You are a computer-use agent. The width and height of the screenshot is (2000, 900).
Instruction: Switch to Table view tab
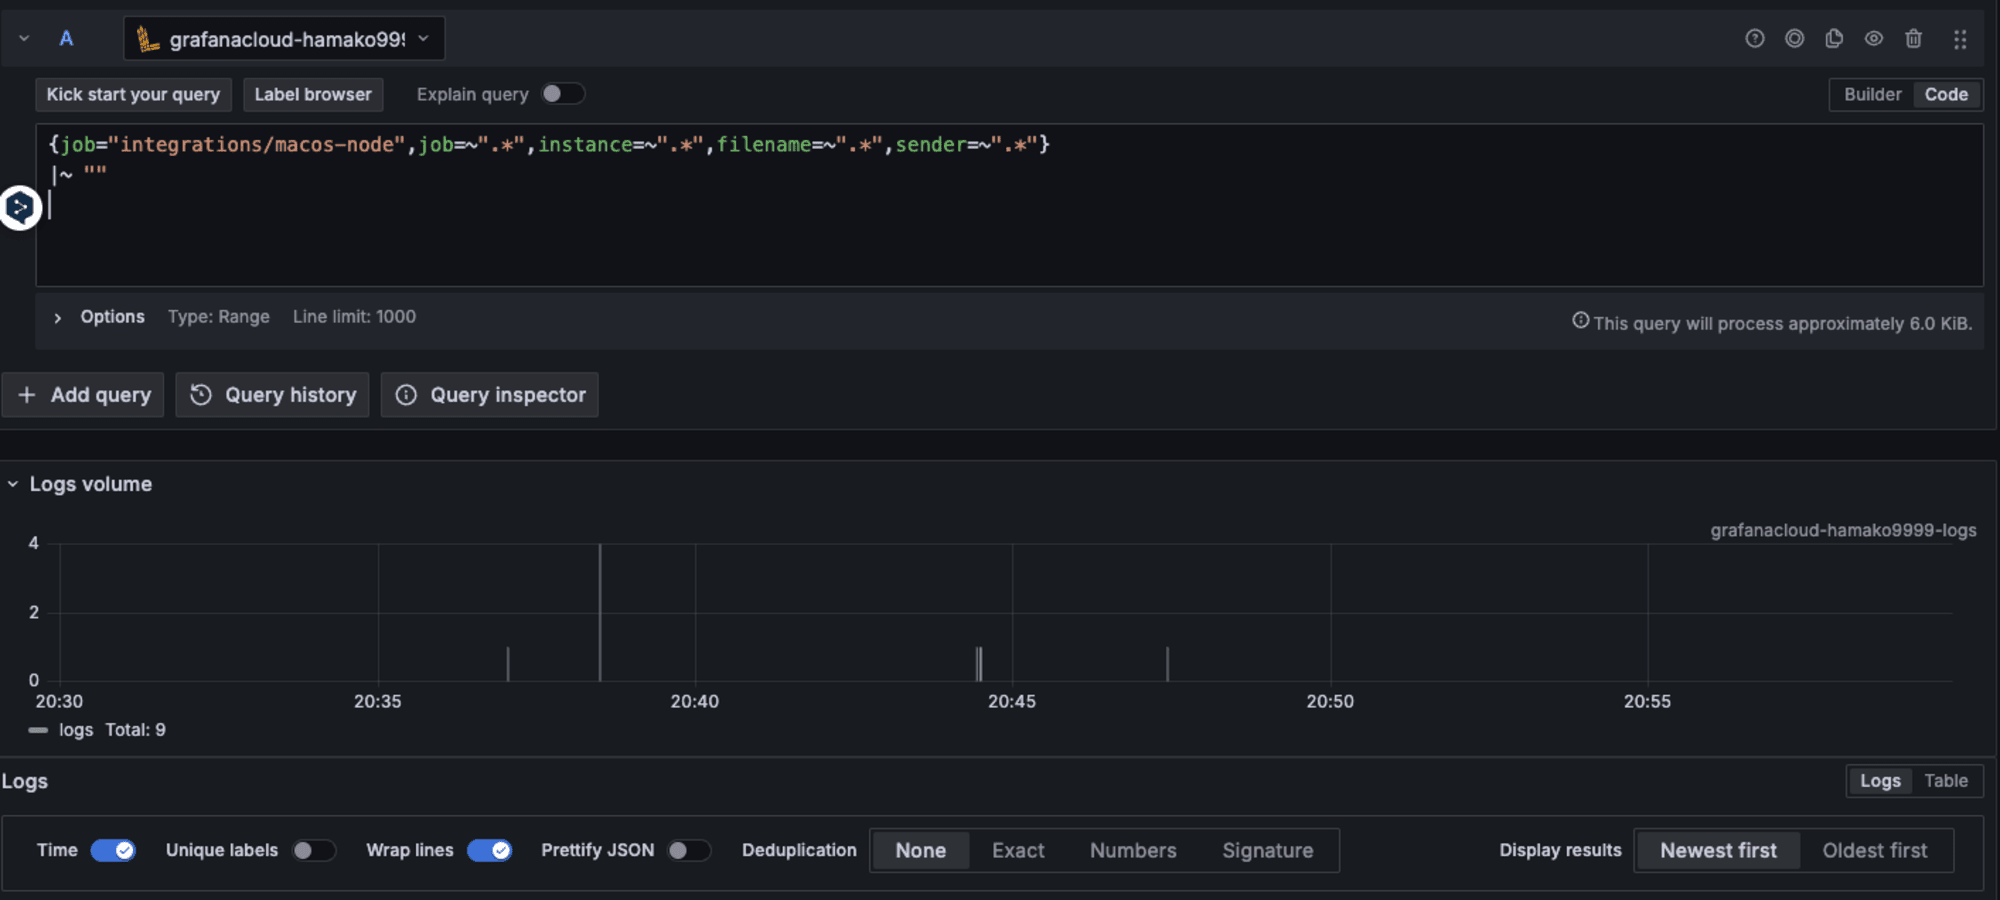pyautogui.click(x=1946, y=781)
